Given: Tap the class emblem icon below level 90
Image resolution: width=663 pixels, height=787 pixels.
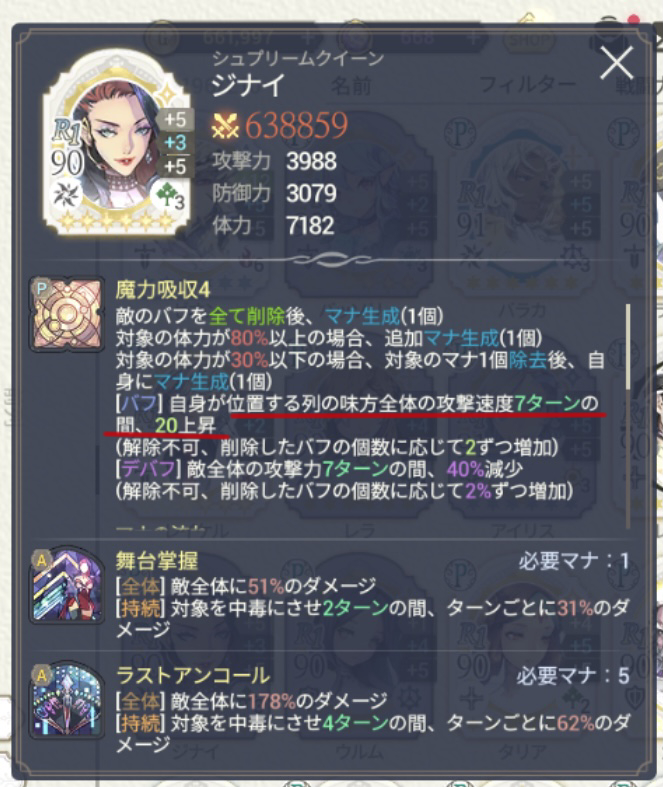Looking at the screenshot, I should (x=65, y=195).
